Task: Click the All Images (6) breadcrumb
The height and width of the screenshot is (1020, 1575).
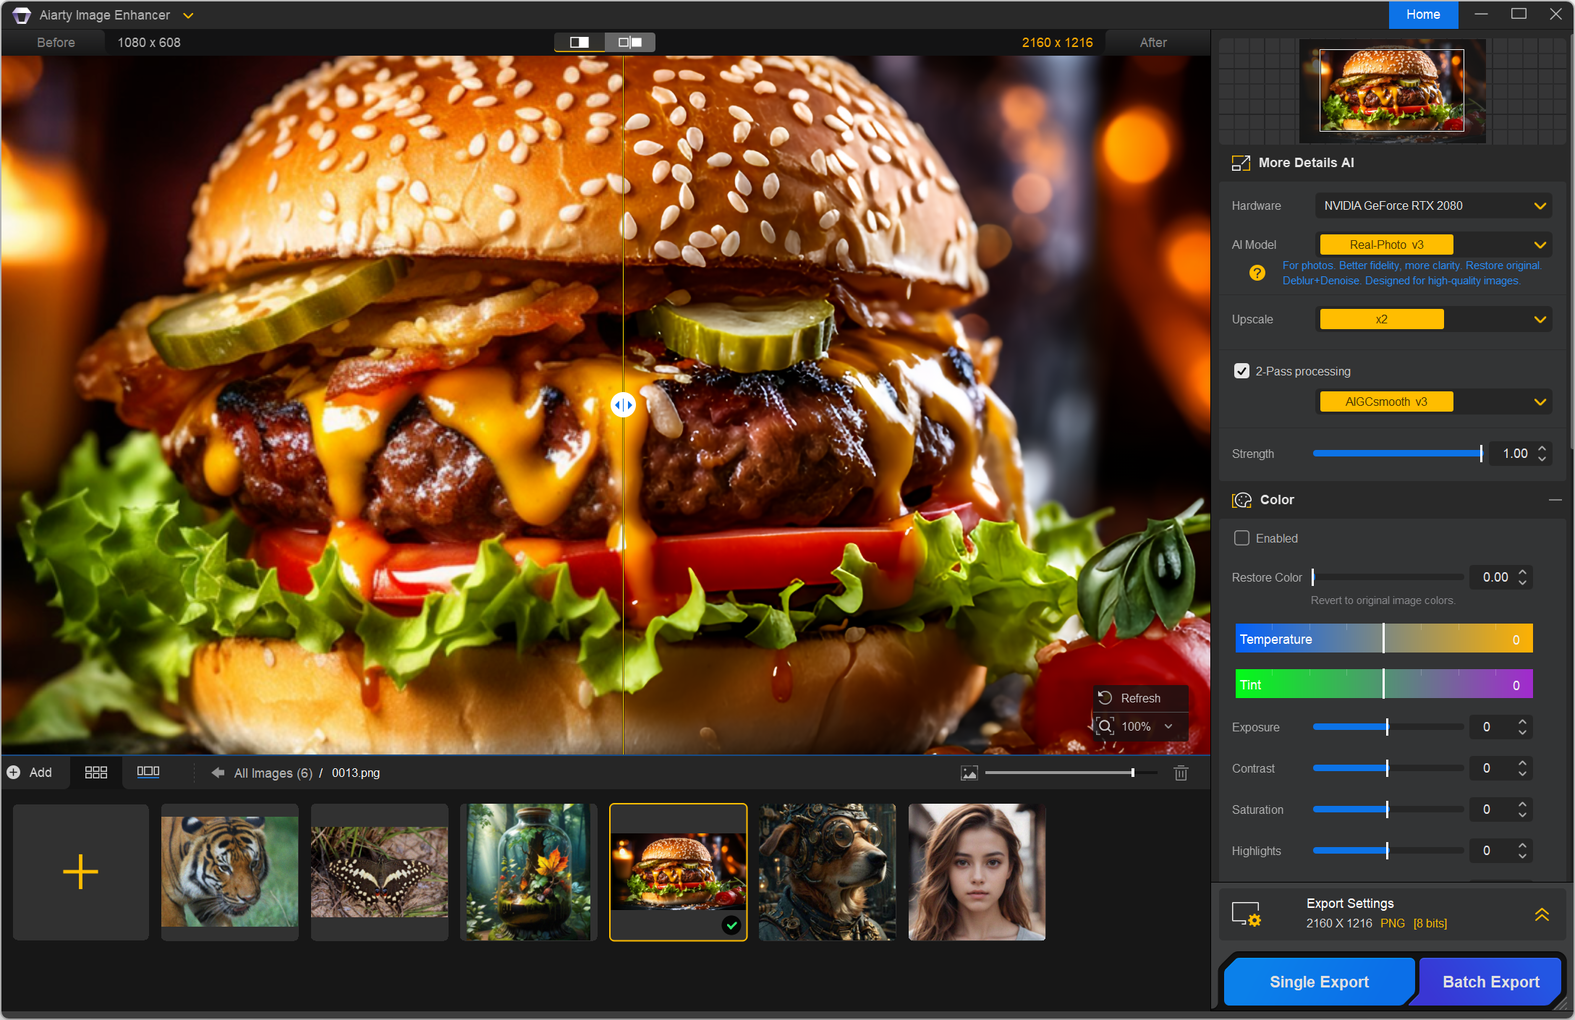Action: (273, 773)
